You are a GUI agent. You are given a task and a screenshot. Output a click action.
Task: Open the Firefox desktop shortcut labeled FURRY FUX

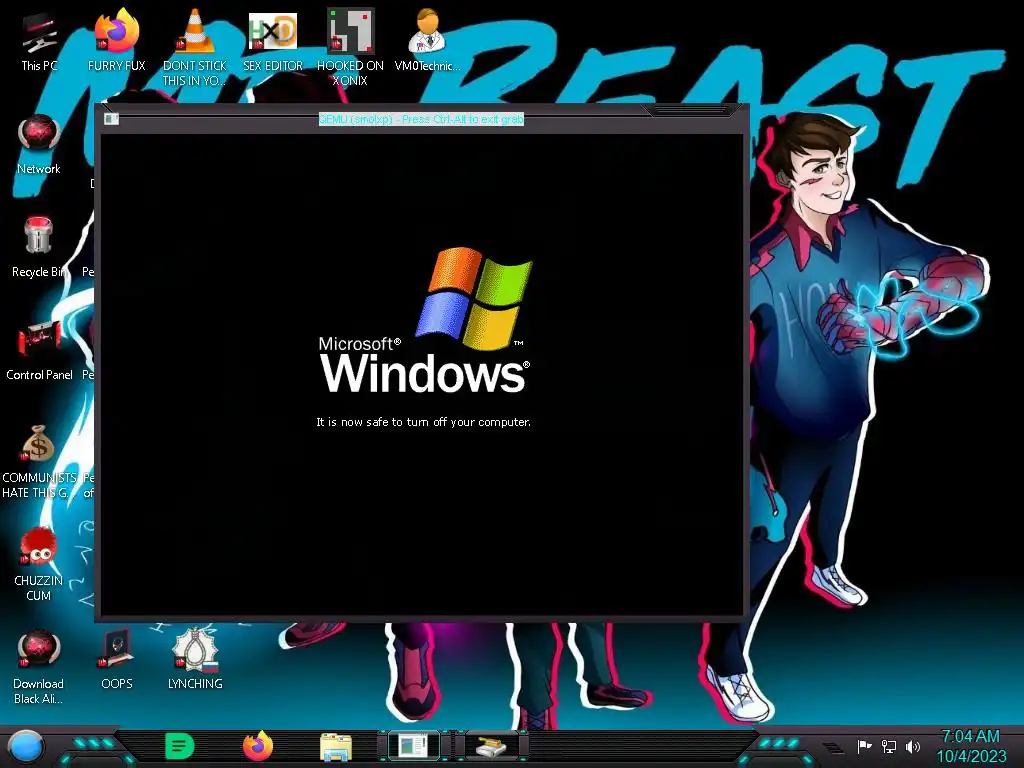click(x=117, y=42)
